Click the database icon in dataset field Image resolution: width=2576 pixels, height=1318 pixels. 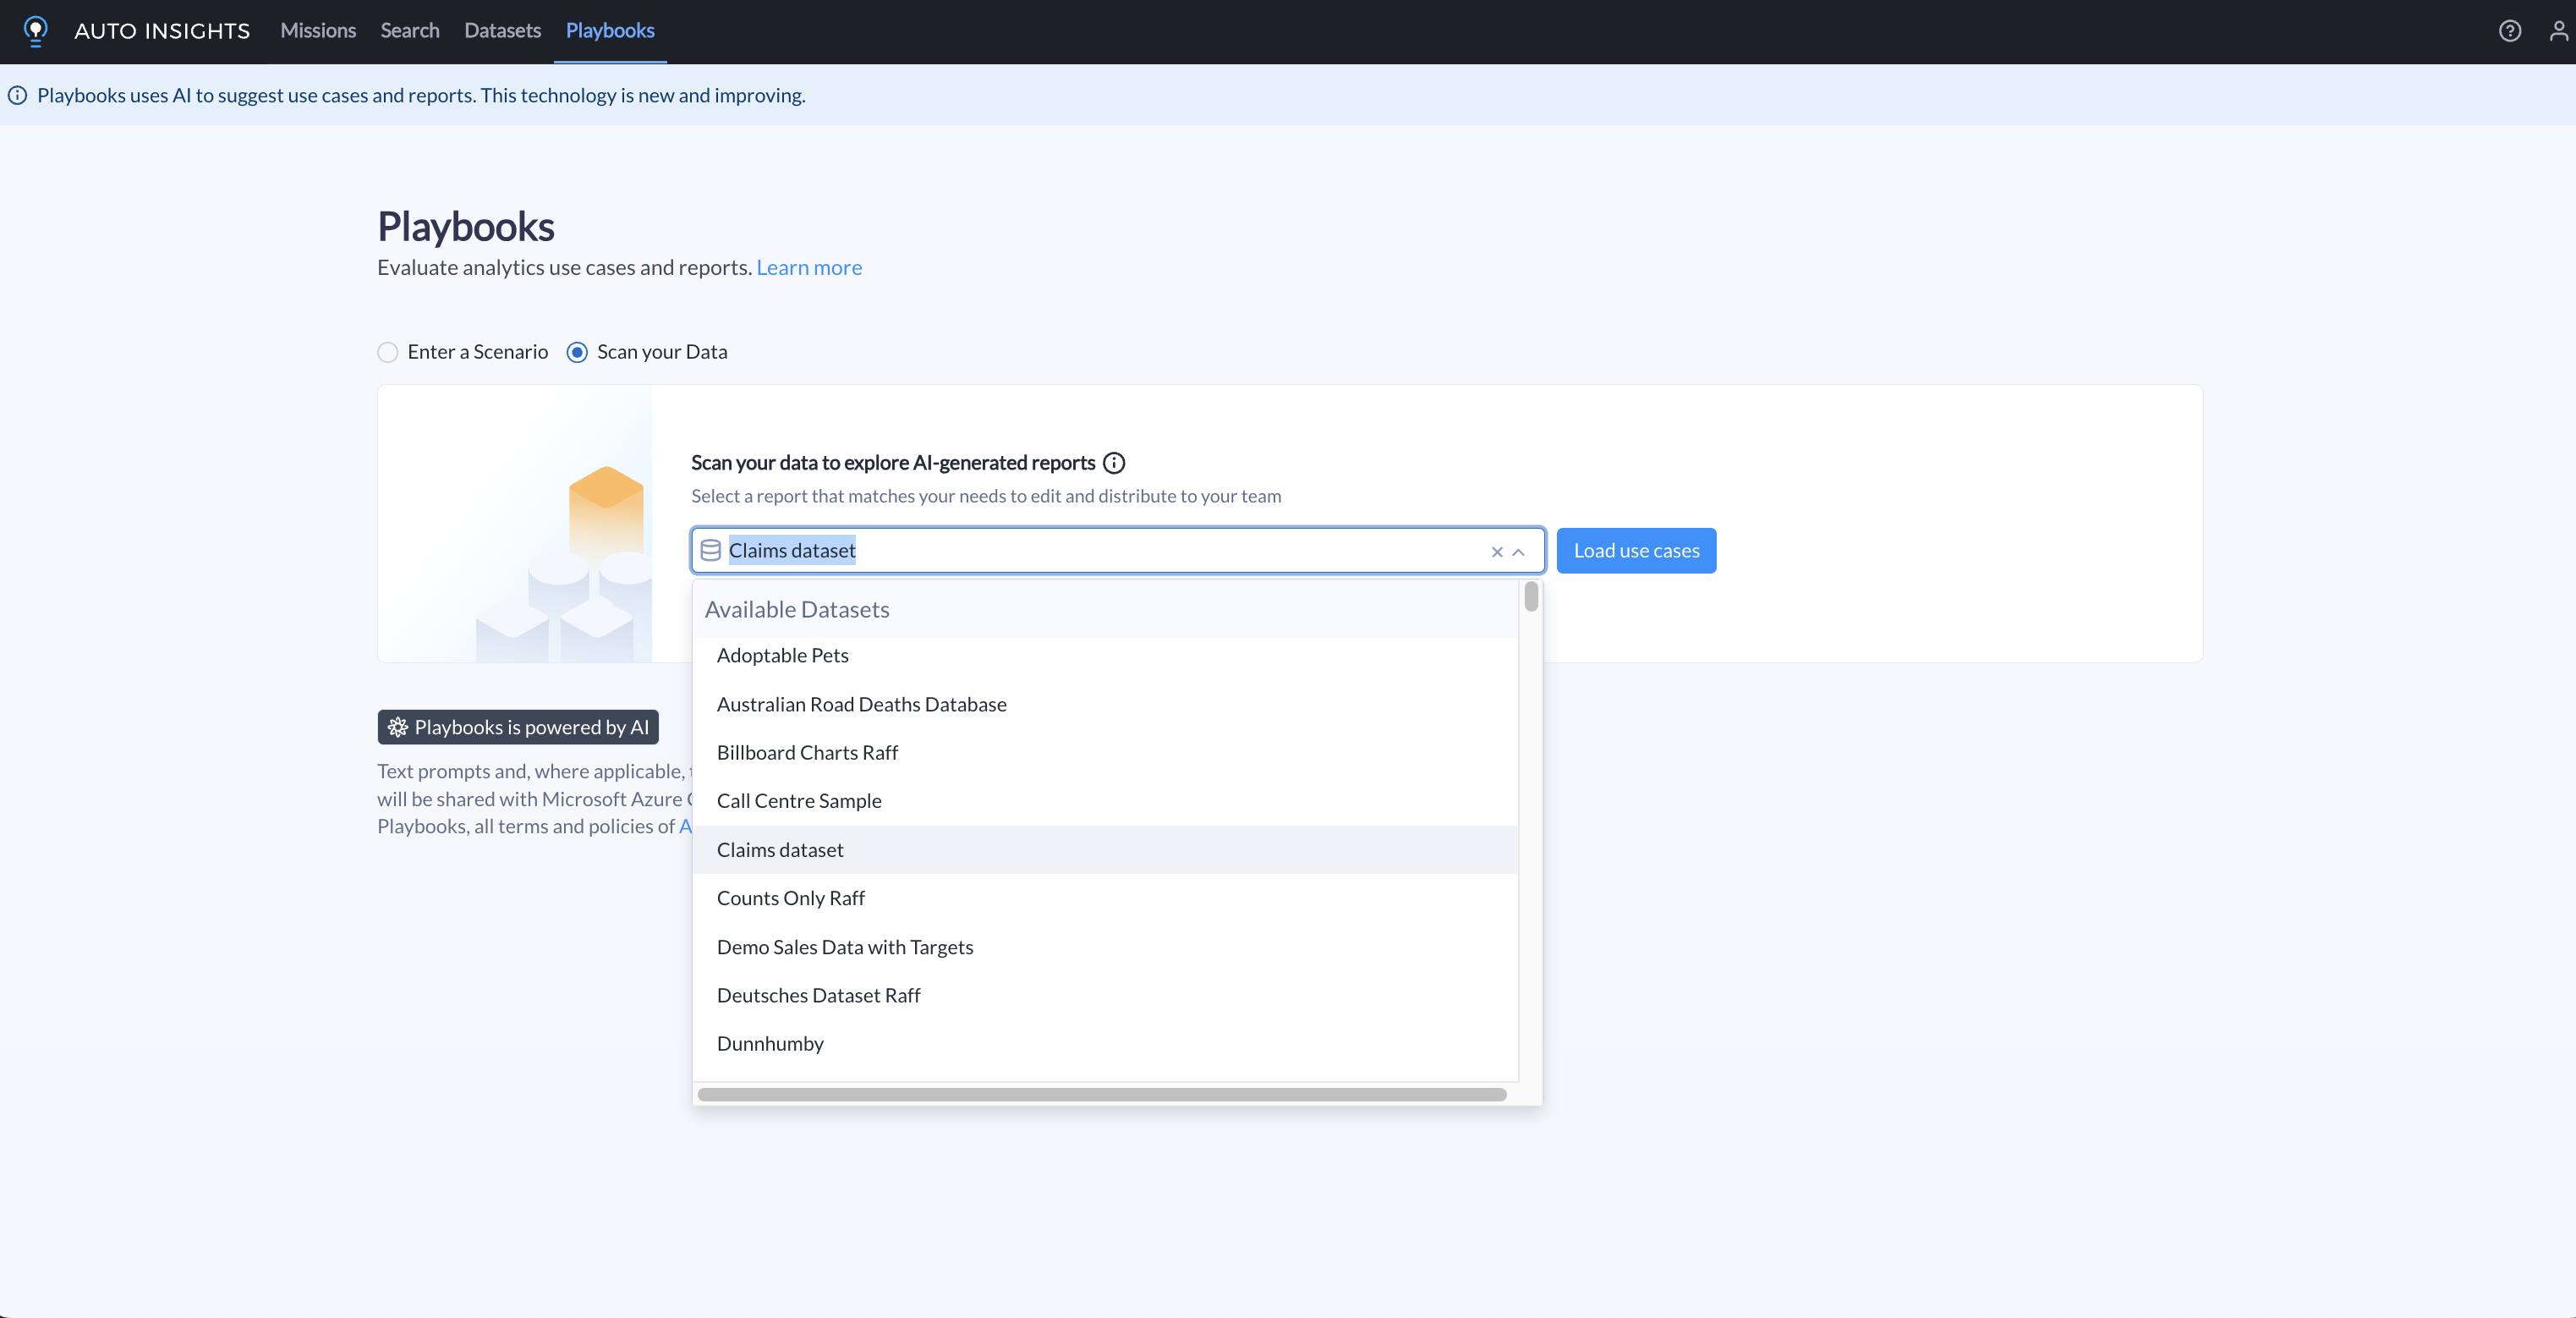[710, 550]
